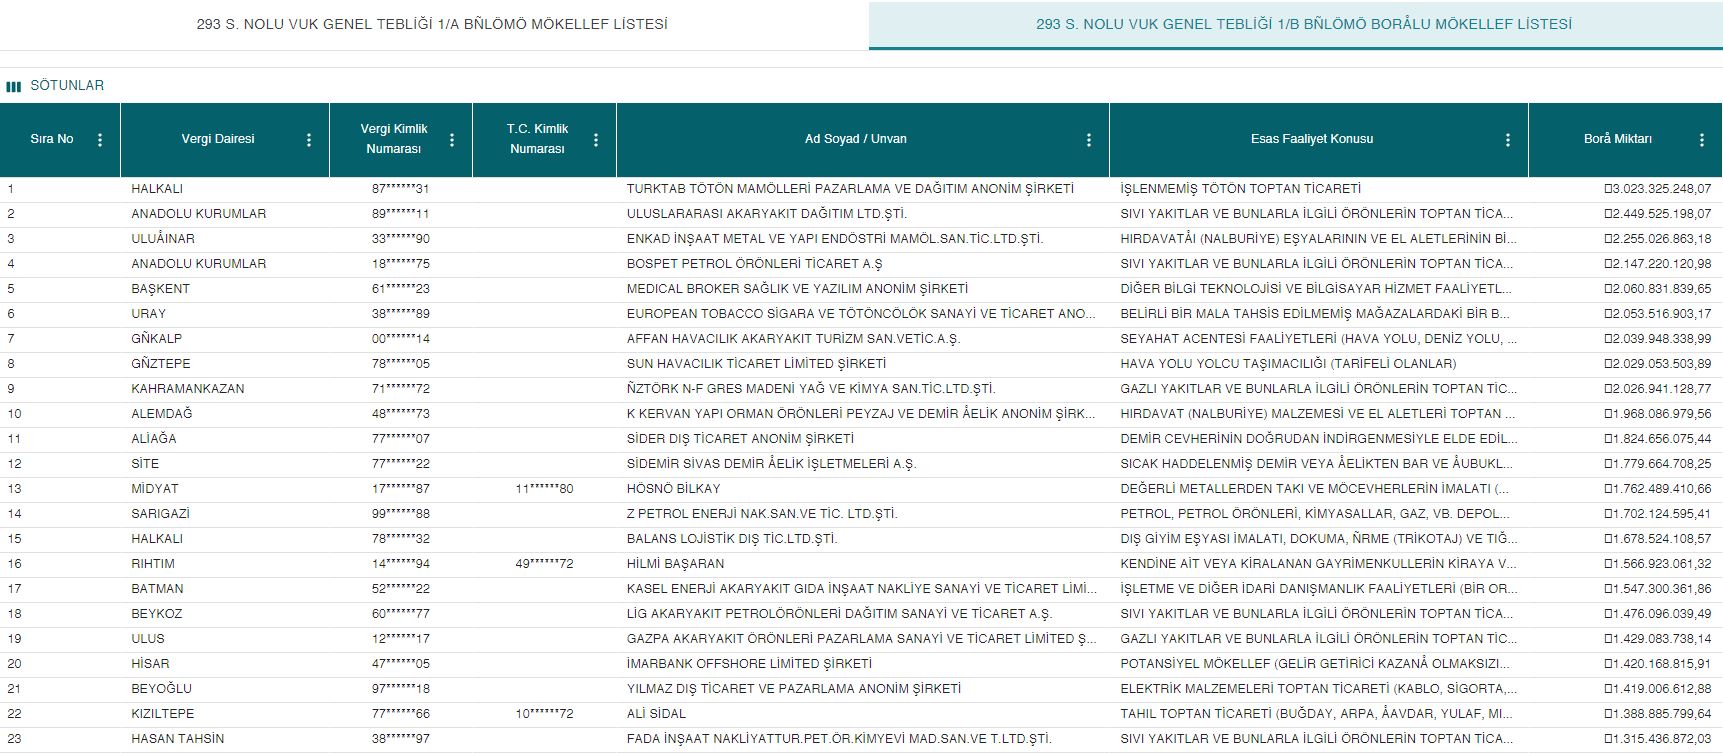
Task: Select SİDEMİR SİVAS DEMİR ÇELİK cell
Action: (771, 464)
